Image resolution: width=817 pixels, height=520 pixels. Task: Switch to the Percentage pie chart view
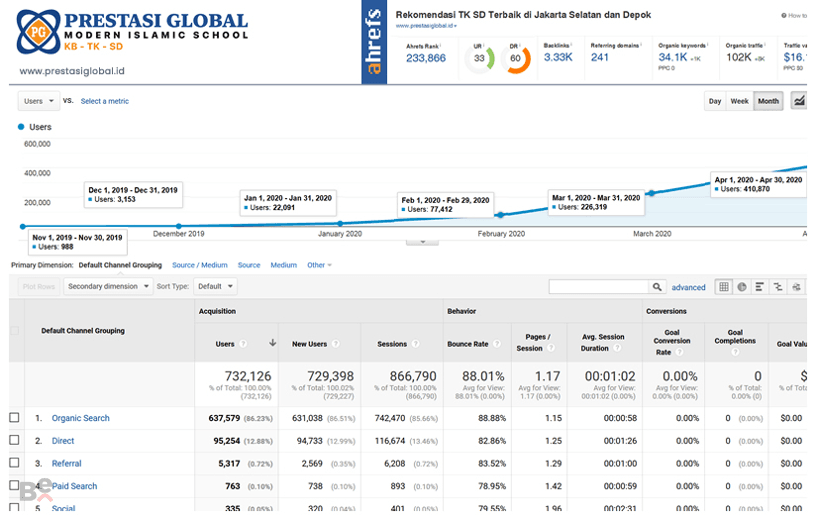pyautogui.click(x=742, y=287)
